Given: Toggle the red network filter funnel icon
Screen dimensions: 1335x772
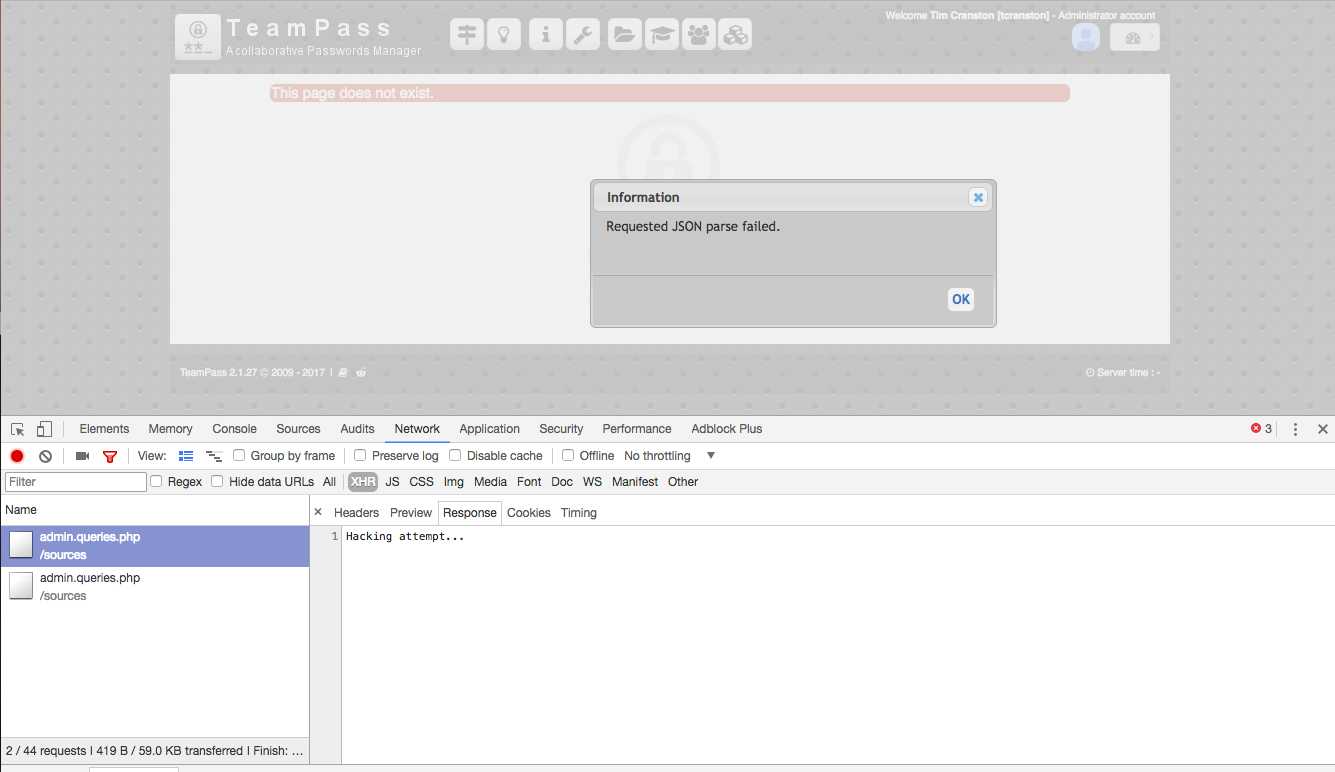Looking at the screenshot, I should tap(110, 456).
